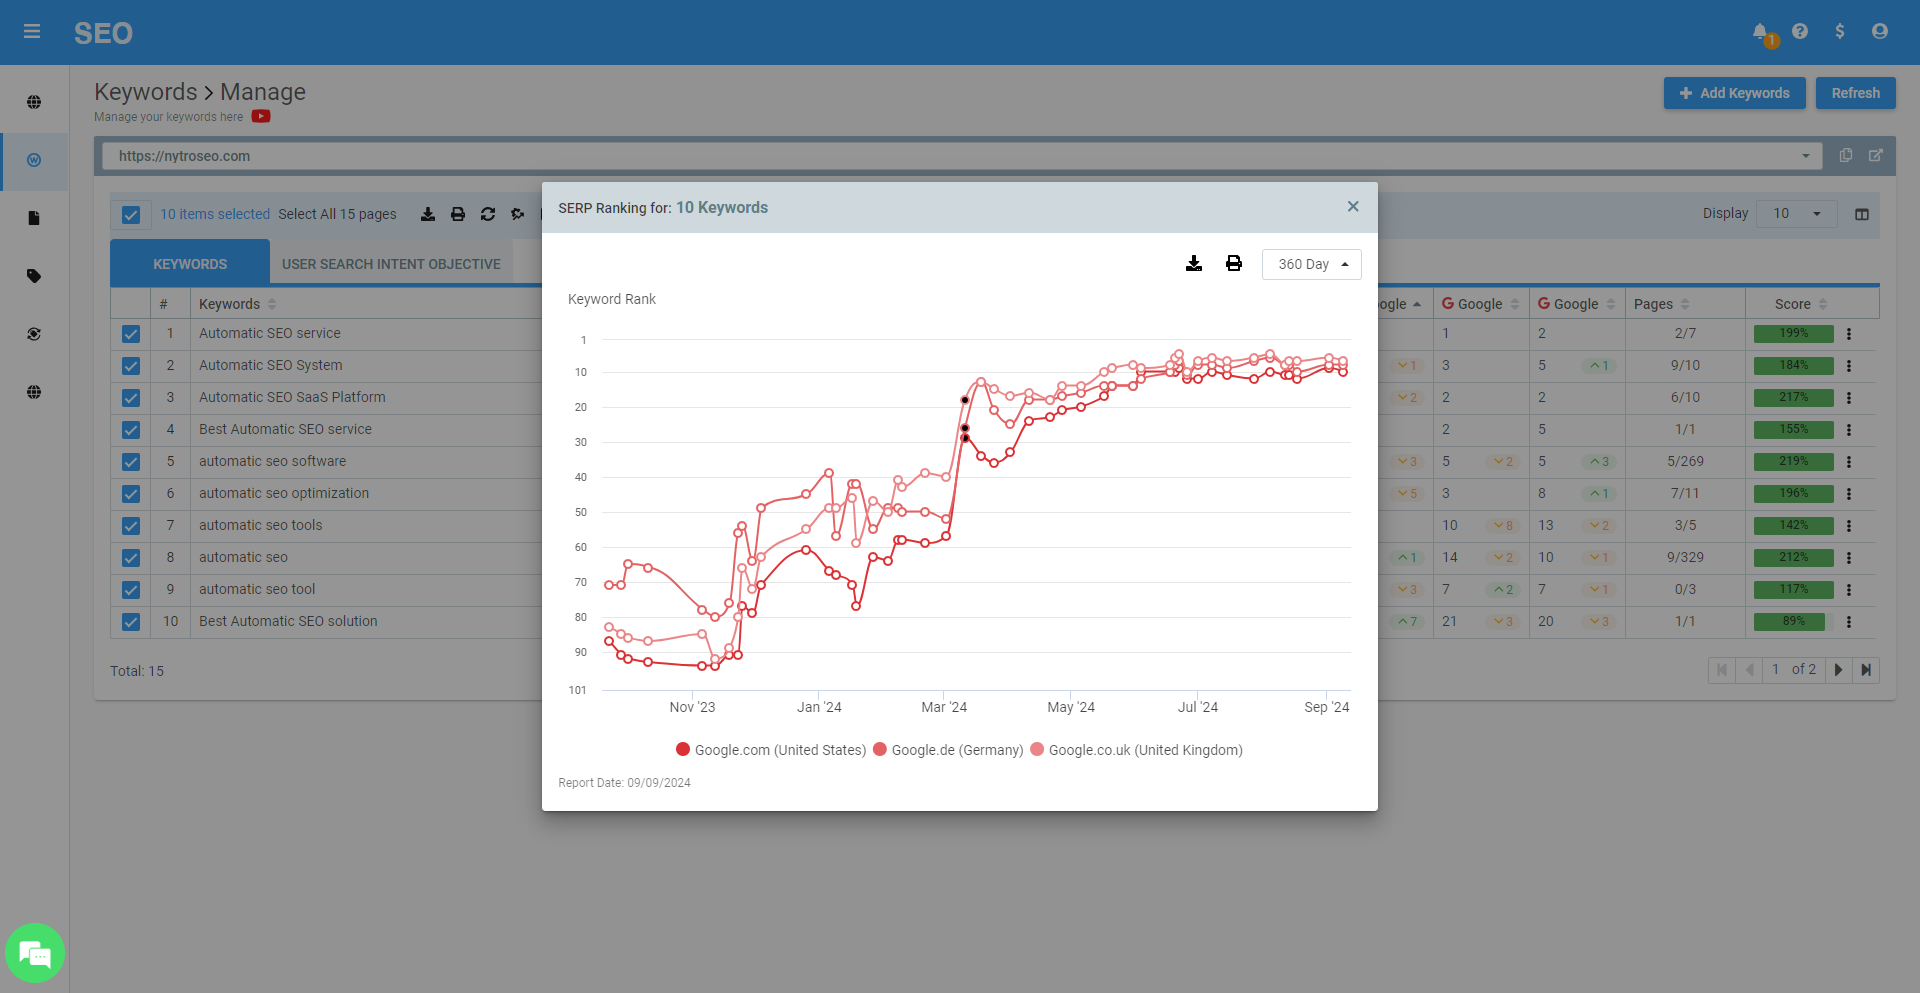This screenshot has height=993, width=1920.
Task: Open the download export icon in the SERP dialog
Action: (x=1194, y=263)
